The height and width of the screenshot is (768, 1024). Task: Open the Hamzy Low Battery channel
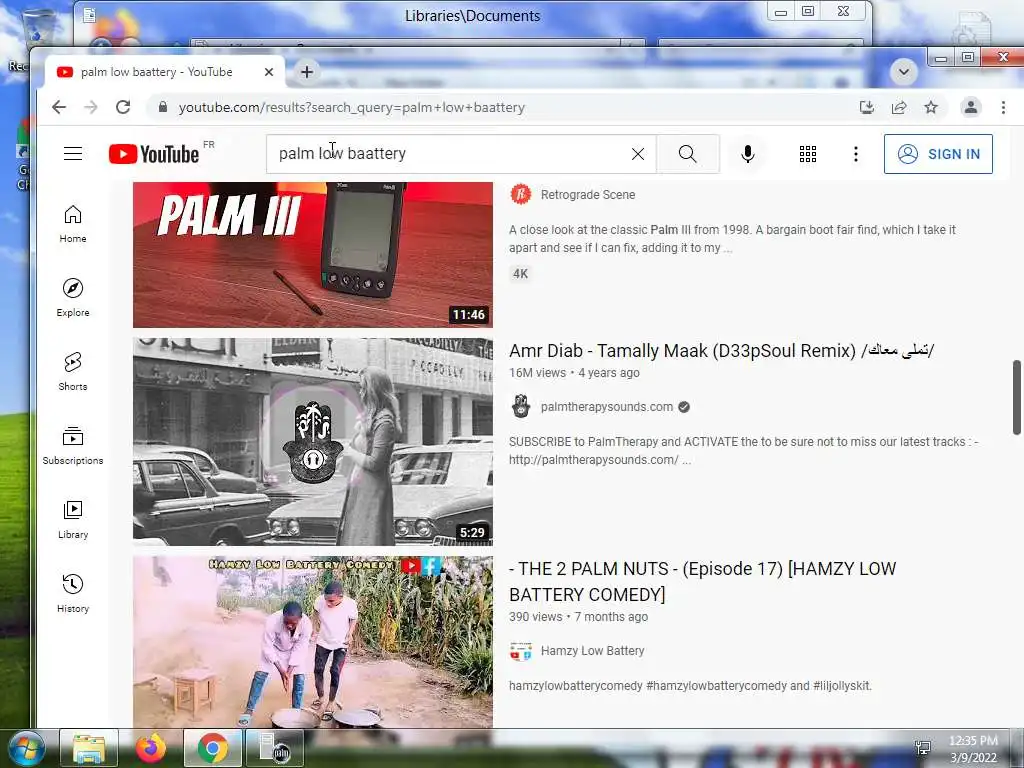click(592, 650)
